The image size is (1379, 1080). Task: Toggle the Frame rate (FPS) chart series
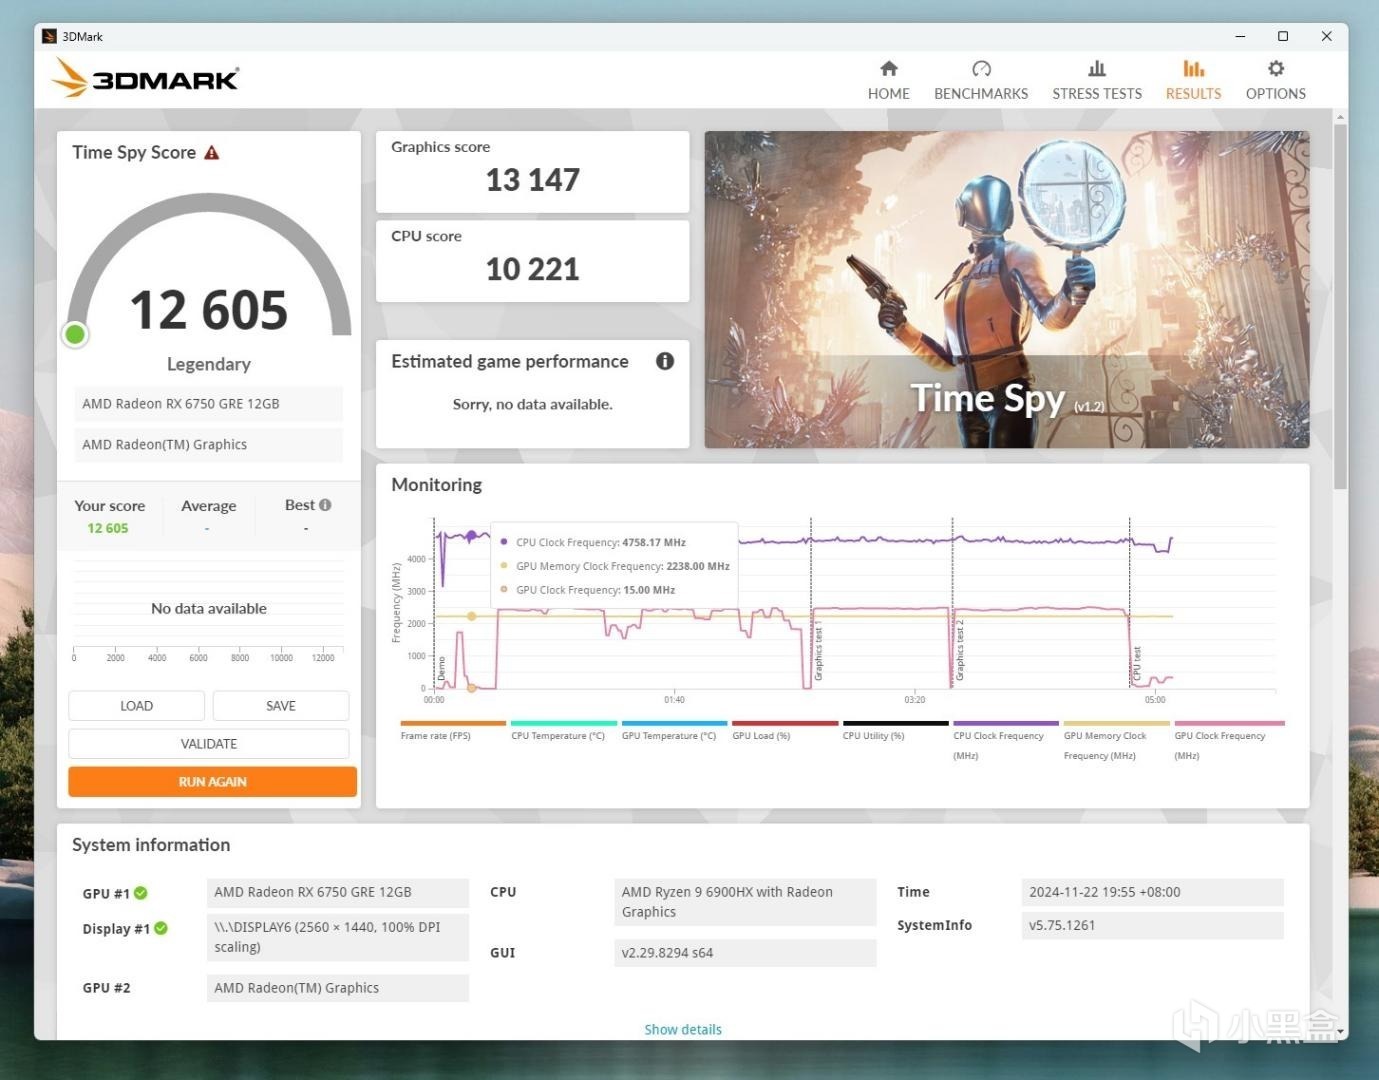coord(453,731)
